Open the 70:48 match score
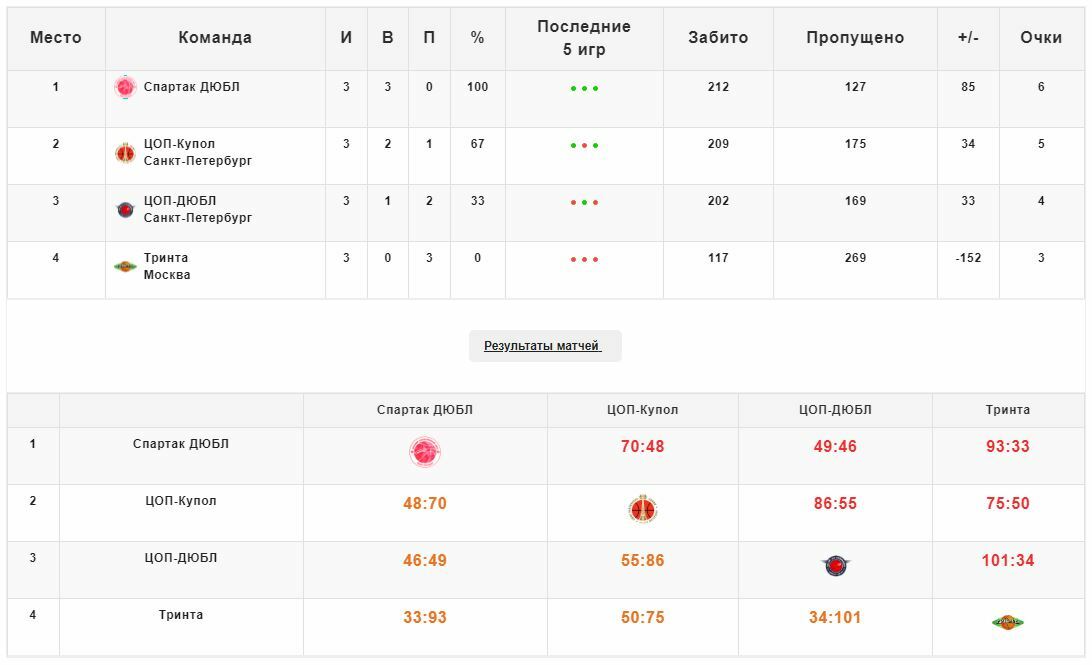Viewport: 1092px width, 665px height. point(643,446)
